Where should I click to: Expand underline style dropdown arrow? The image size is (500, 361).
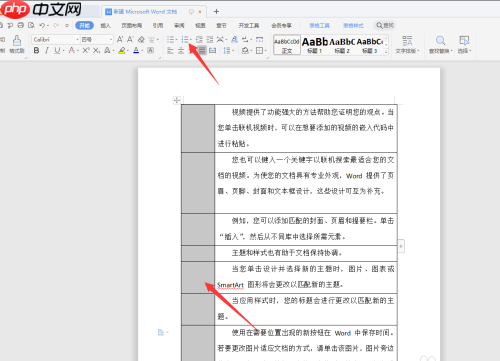point(63,51)
